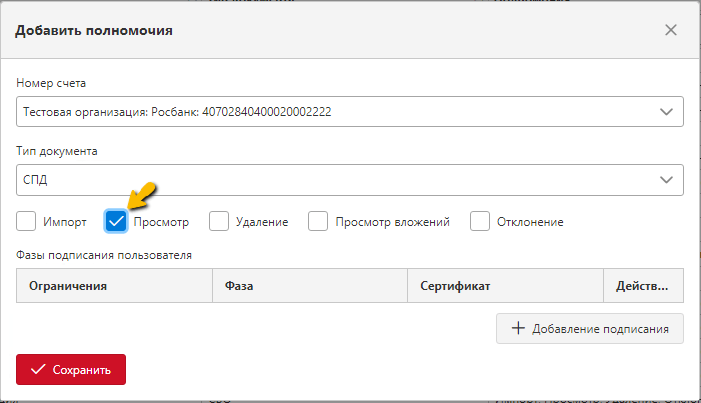Click the plus icon in Добавление подписания
The image size is (701, 403).
click(518, 328)
